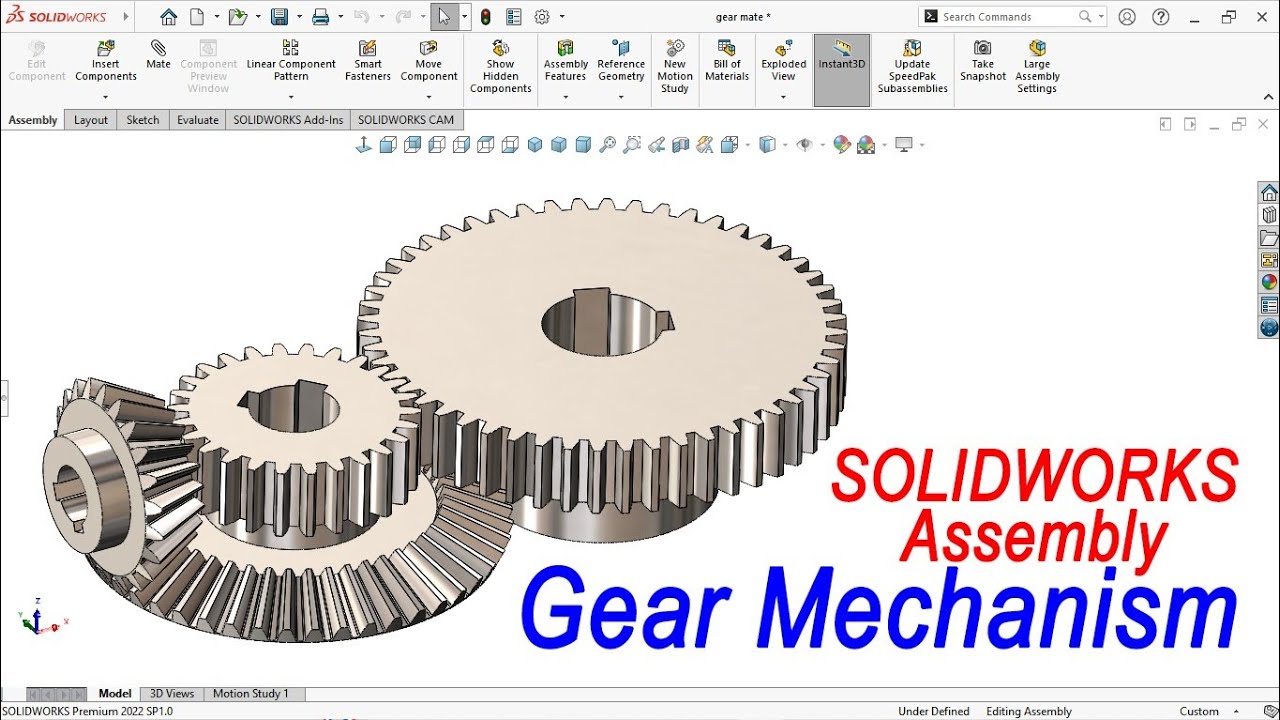Image resolution: width=1280 pixels, height=720 pixels.
Task: Click the Home welcome icon
Action: pyautogui.click(x=168, y=17)
